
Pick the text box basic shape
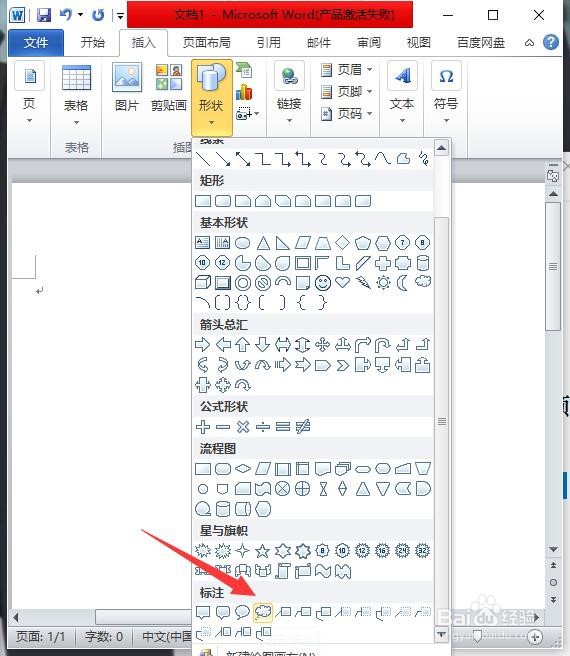(203, 243)
